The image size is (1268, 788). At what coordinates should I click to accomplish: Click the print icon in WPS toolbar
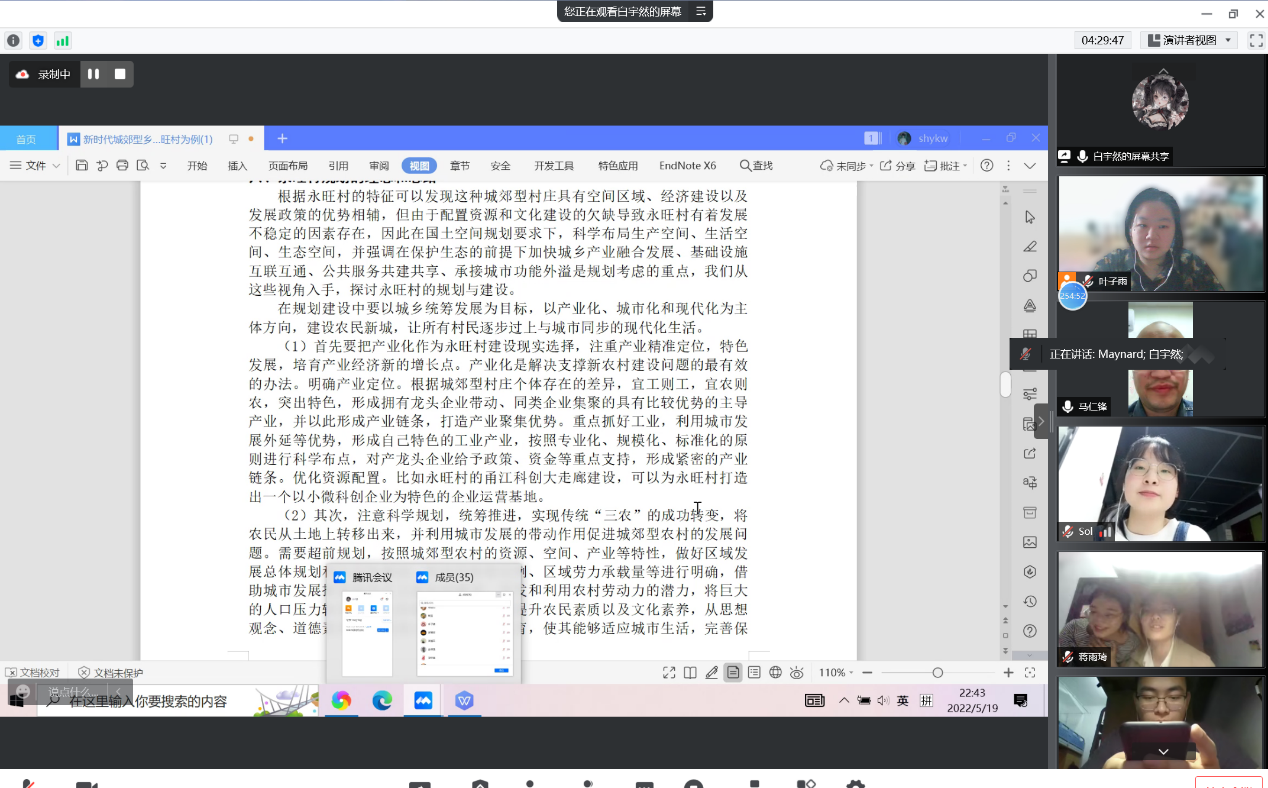pyautogui.click(x=122, y=166)
